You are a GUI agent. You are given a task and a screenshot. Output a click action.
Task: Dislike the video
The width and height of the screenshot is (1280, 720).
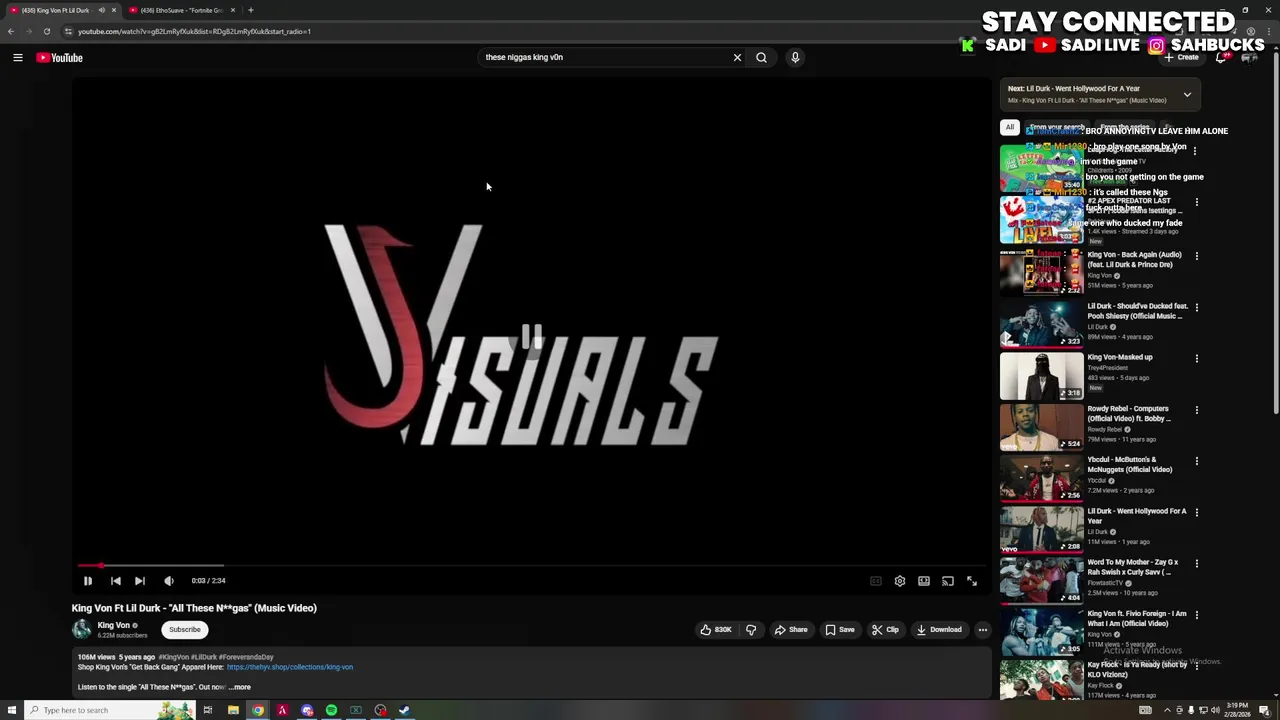click(x=751, y=630)
